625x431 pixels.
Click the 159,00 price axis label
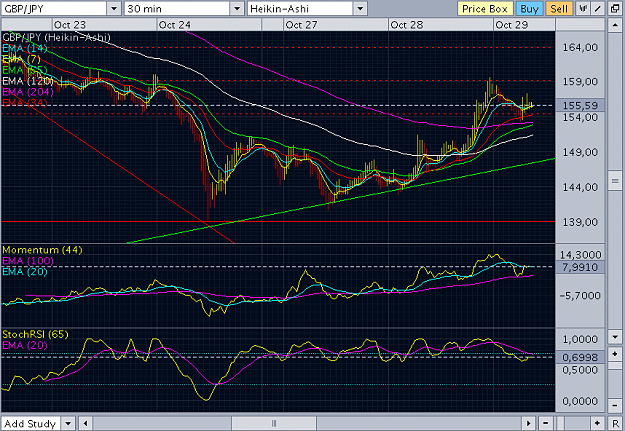[580, 81]
